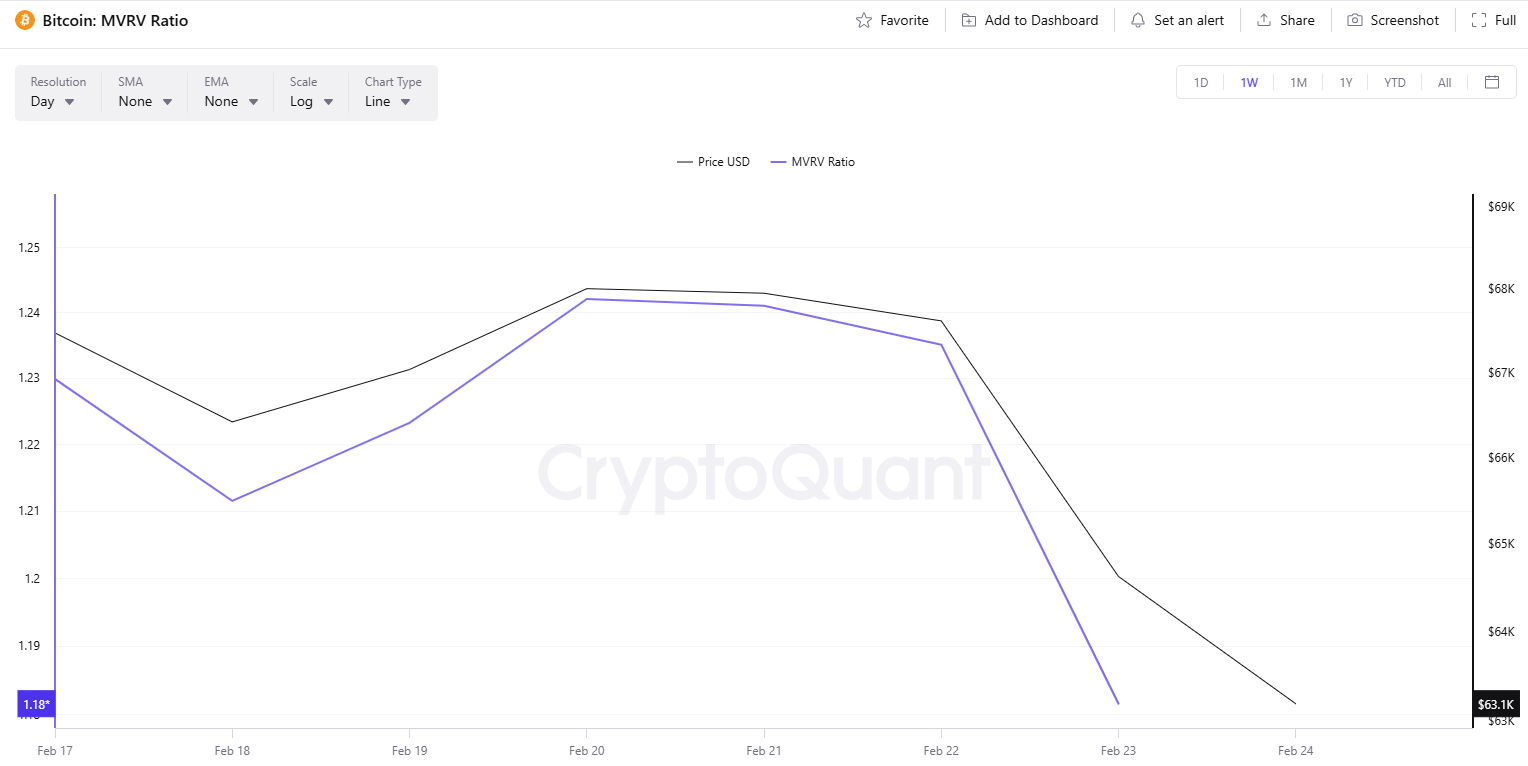Viewport: 1528px width, 766px height.
Task: Click the Add to Dashboard icon
Action: (967, 19)
